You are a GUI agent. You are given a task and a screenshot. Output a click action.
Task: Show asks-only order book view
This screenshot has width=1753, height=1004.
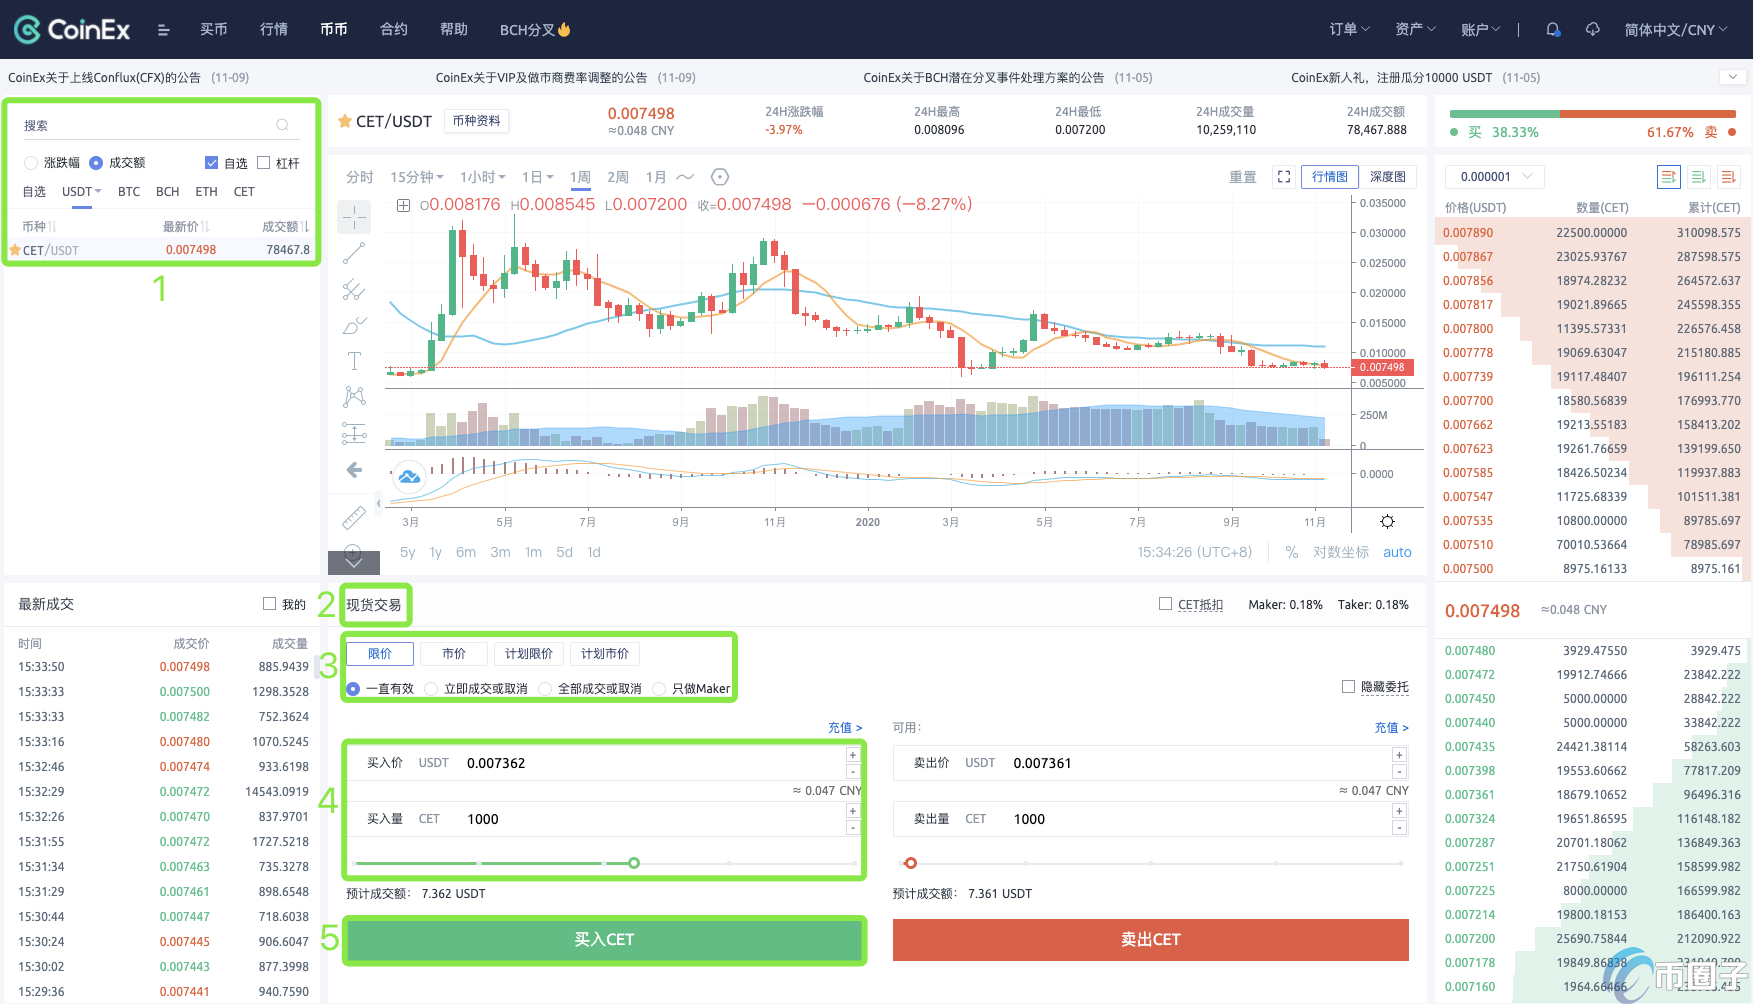(x=1729, y=177)
